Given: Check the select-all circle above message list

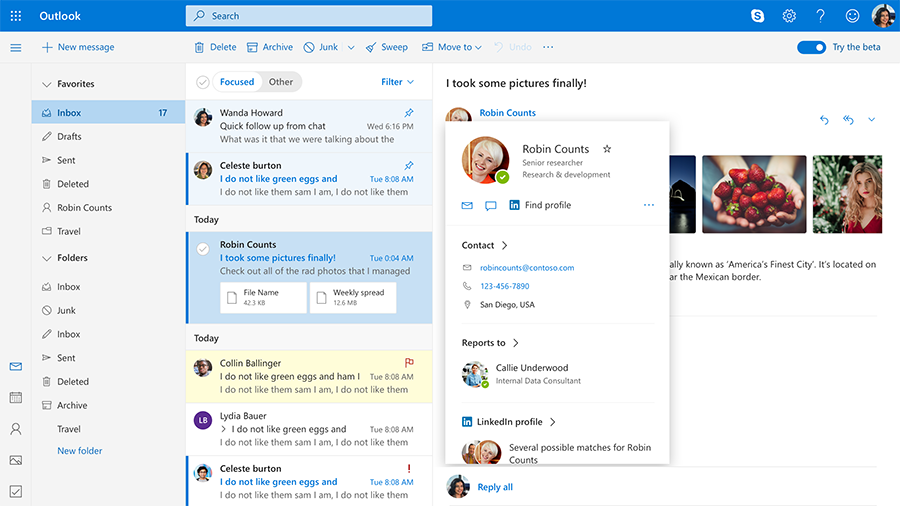Looking at the screenshot, I should 203,82.
